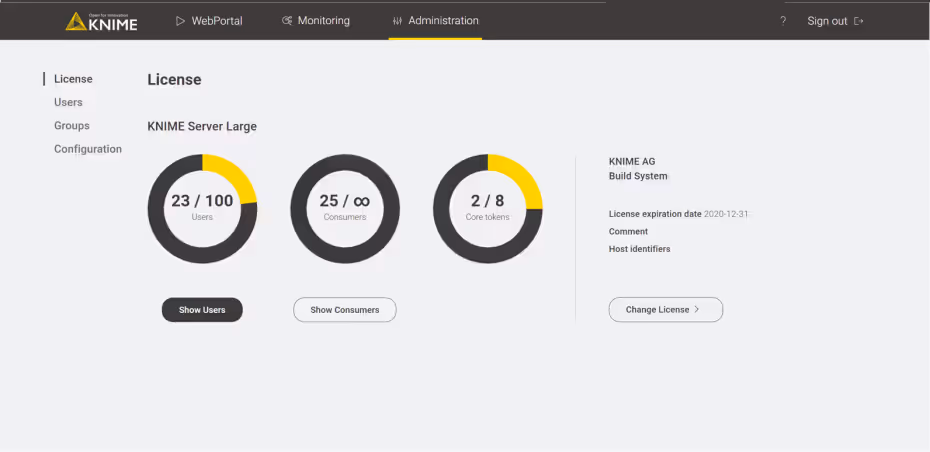Click the 2 / 8 Core tokens donut chart
This screenshot has width=930, height=452.
coord(487,208)
